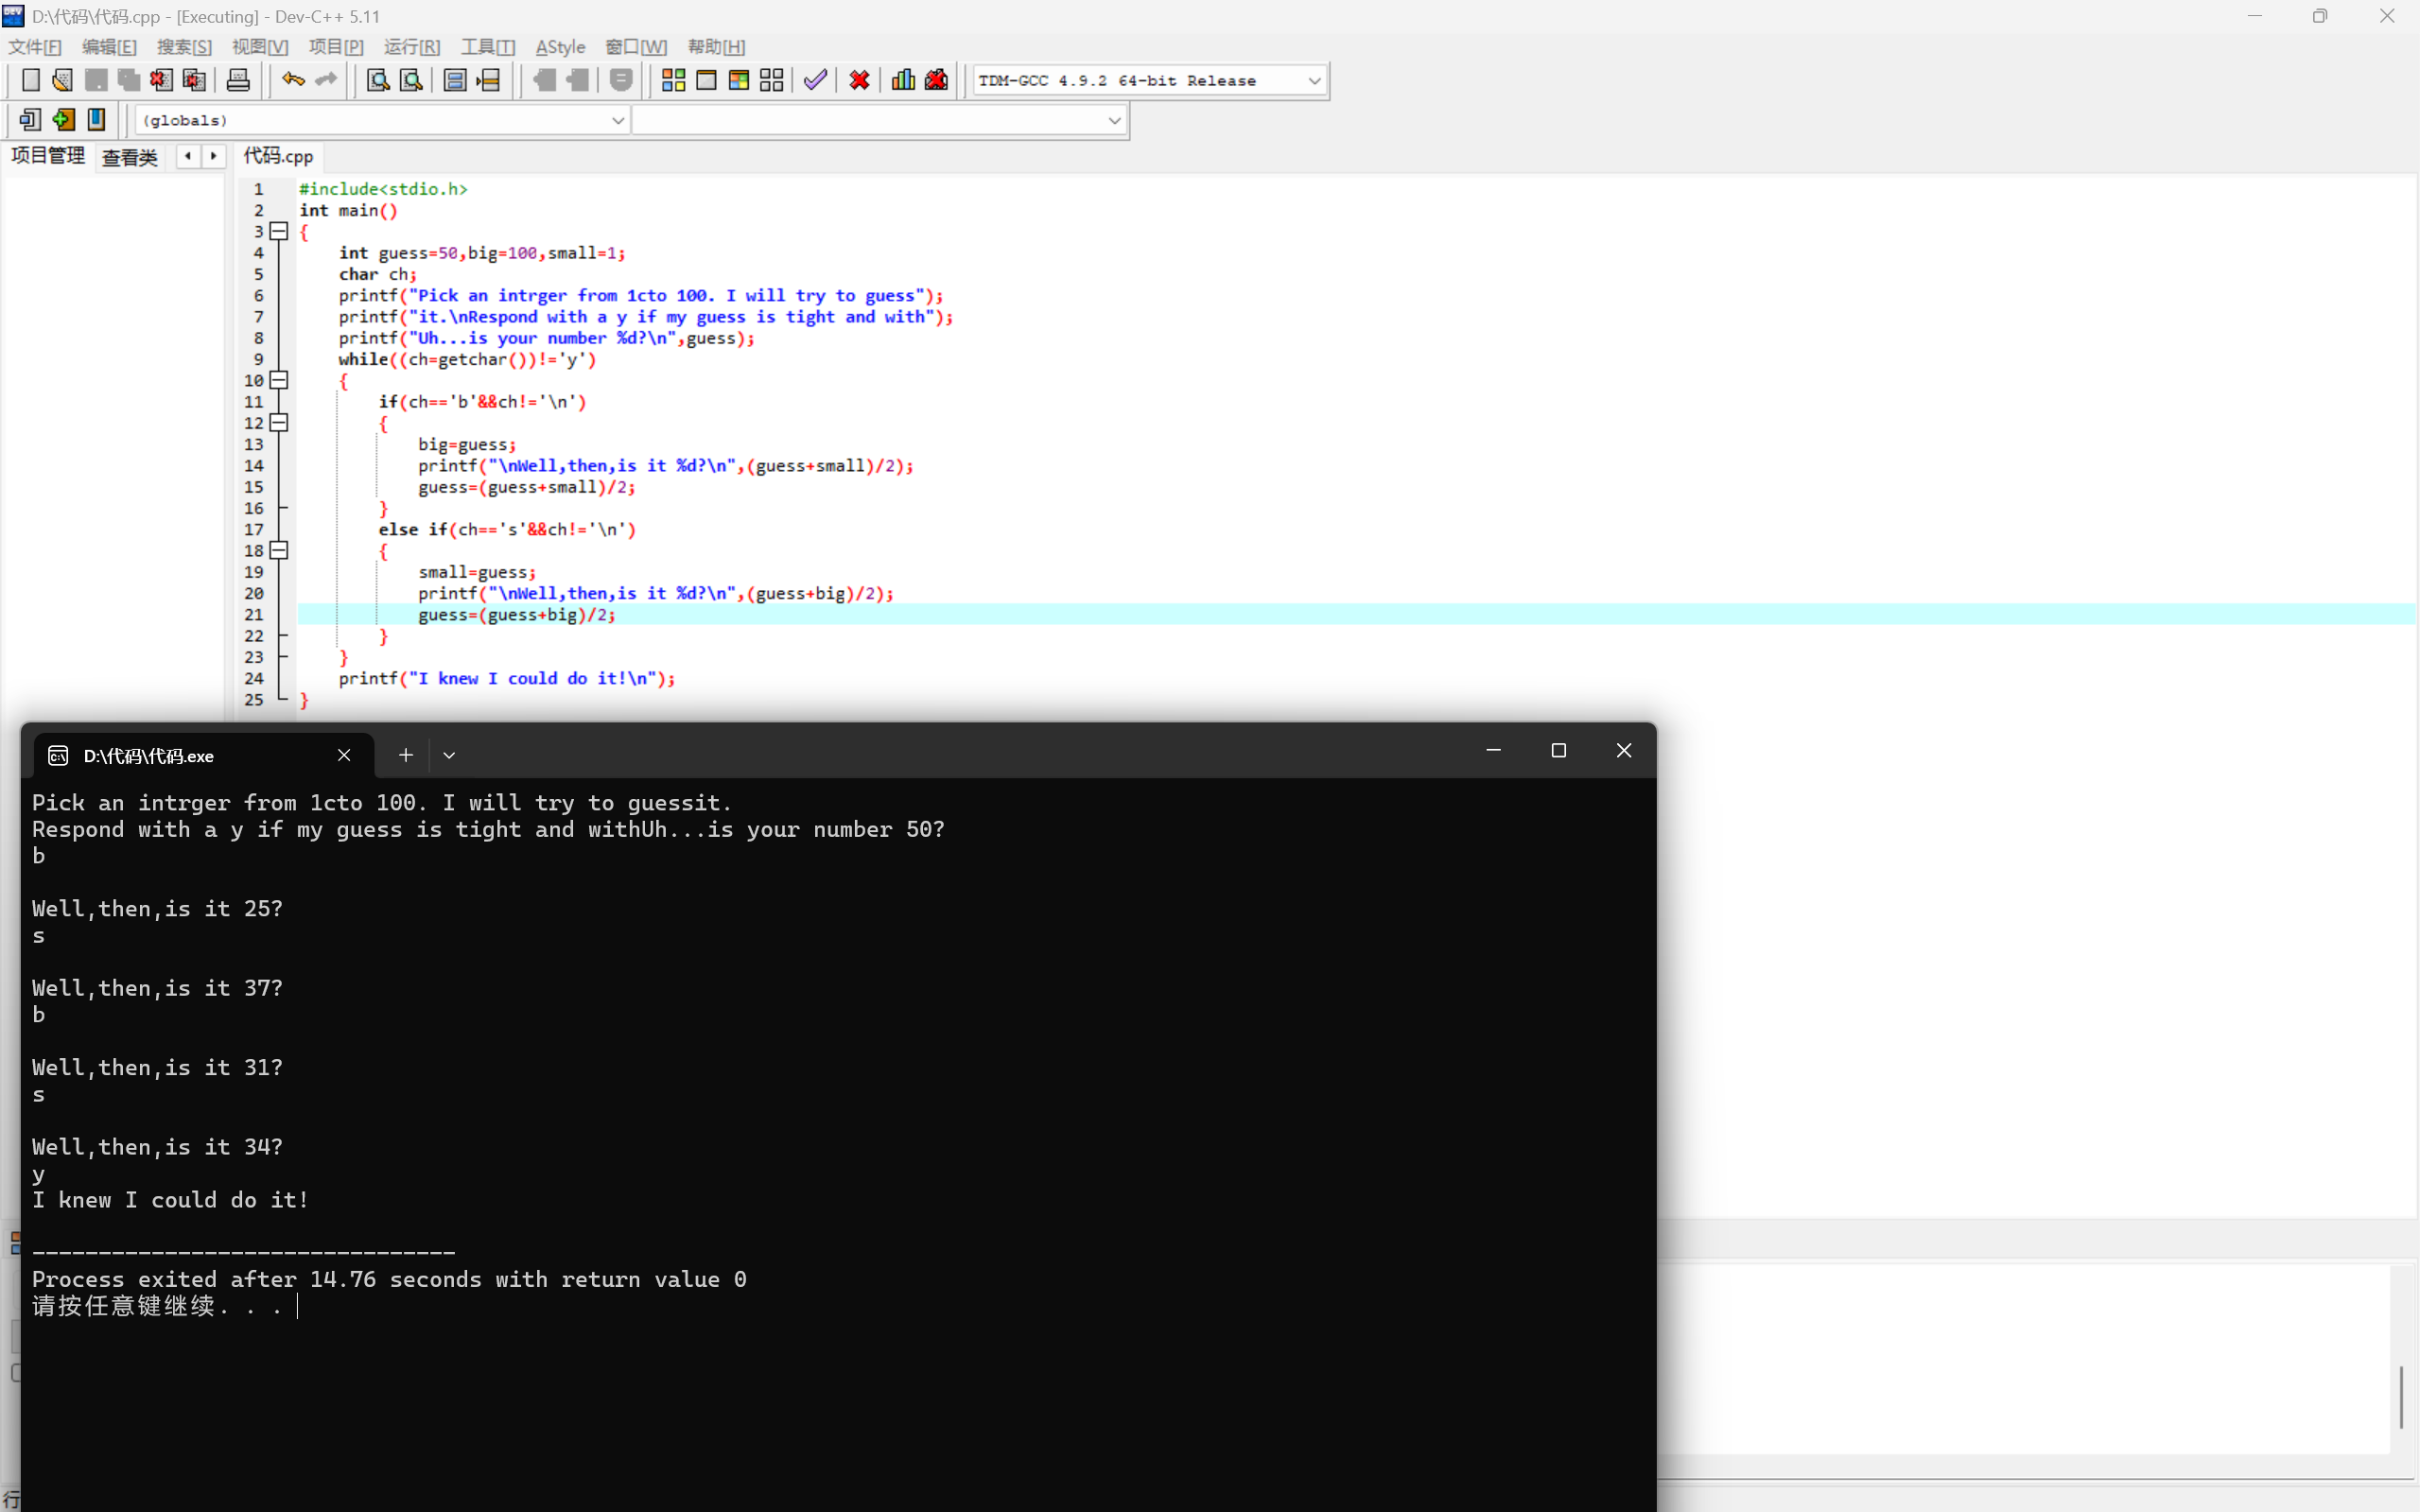Click the syntax check checkmark icon
The height and width of the screenshot is (1512, 2420).
click(815, 80)
